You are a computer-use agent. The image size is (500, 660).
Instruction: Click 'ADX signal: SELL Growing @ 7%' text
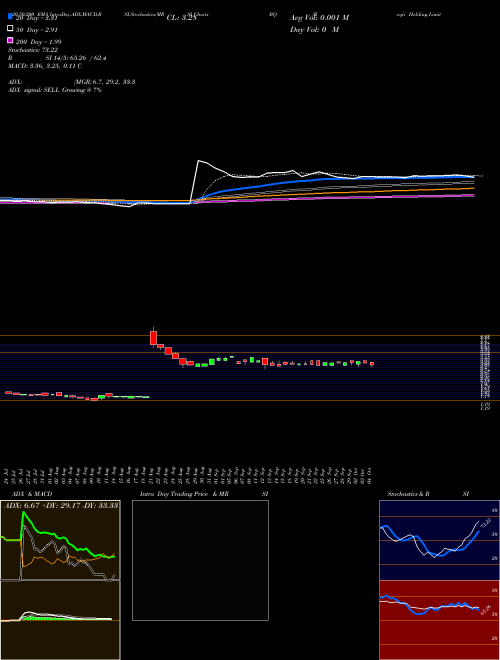point(55,90)
